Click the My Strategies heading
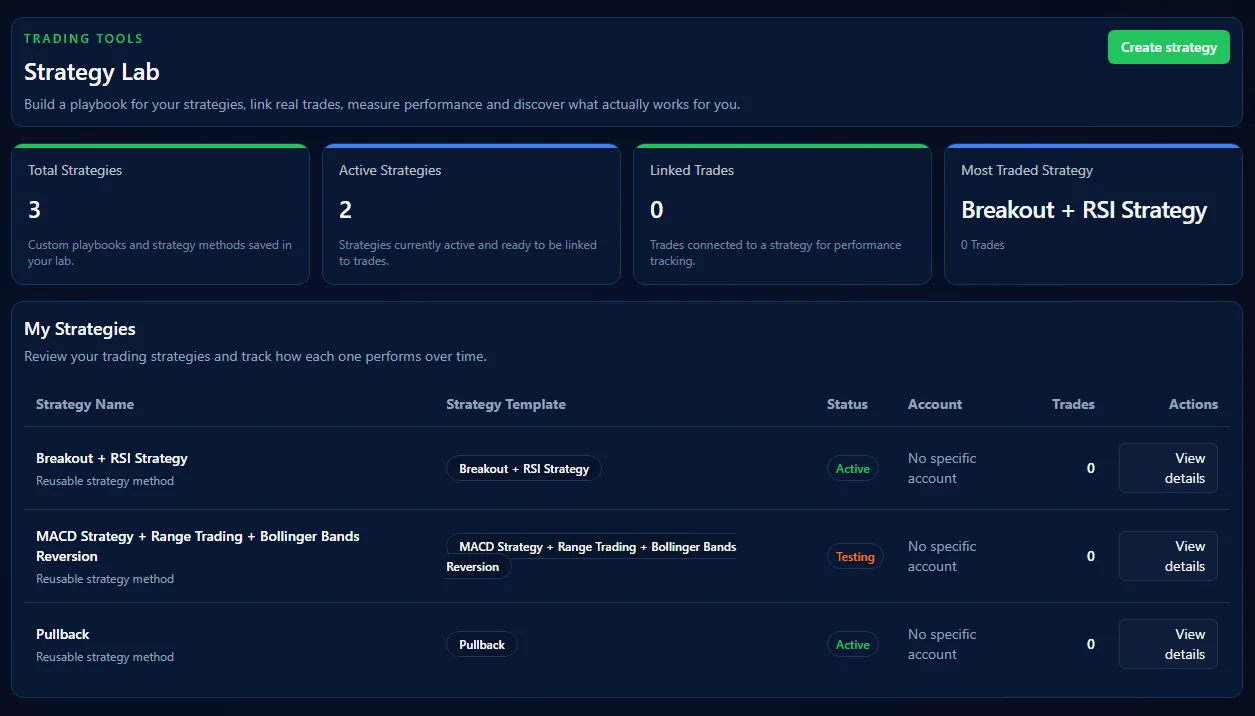This screenshot has width=1255, height=716. (x=80, y=329)
